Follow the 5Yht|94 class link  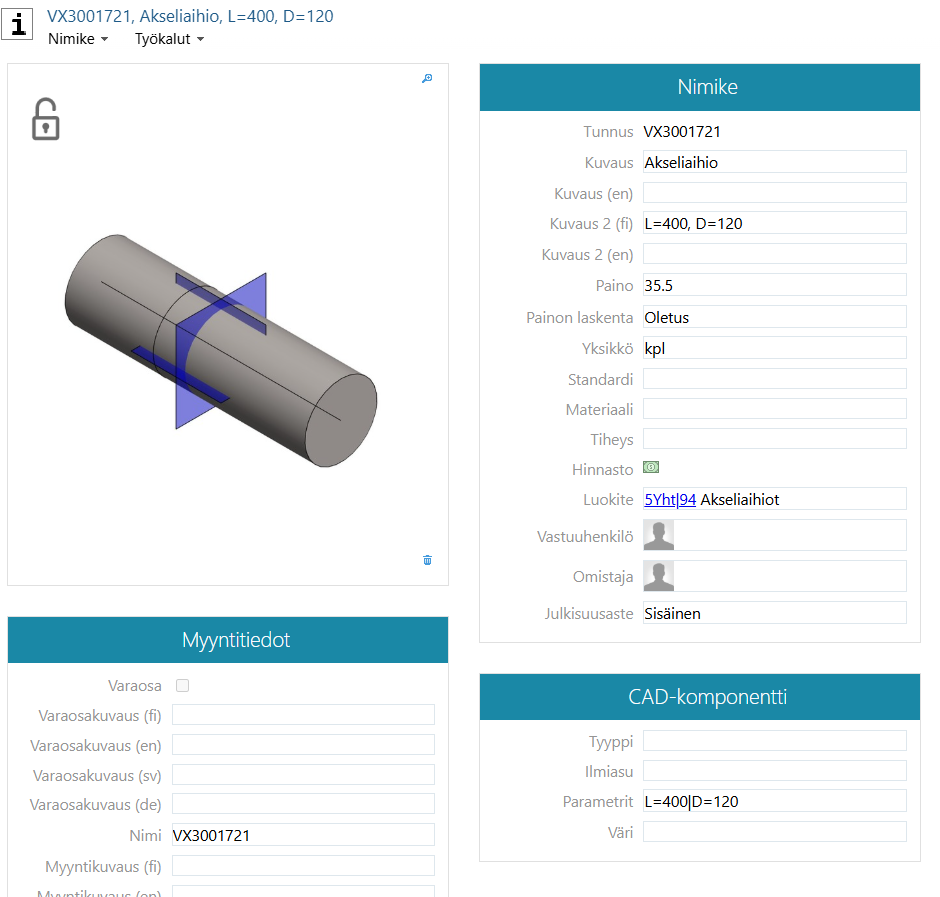coord(669,499)
